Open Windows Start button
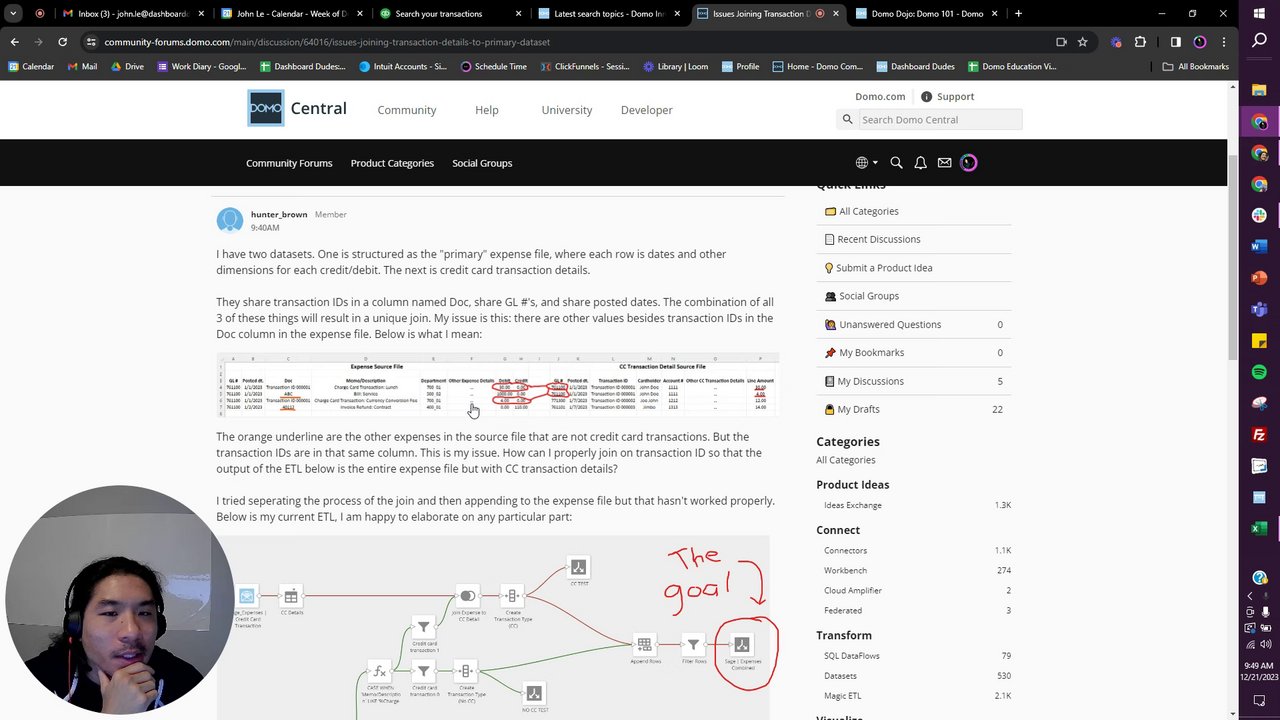The image size is (1280, 720). (1259, 13)
